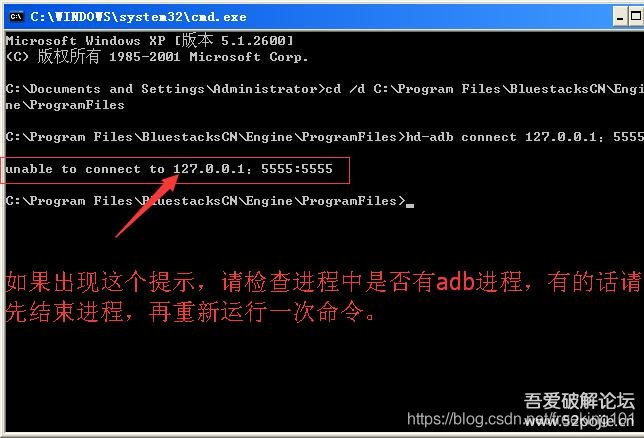Place cursor at the blinking prompt caret
This screenshot has width=644, height=438.
coord(410,205)
